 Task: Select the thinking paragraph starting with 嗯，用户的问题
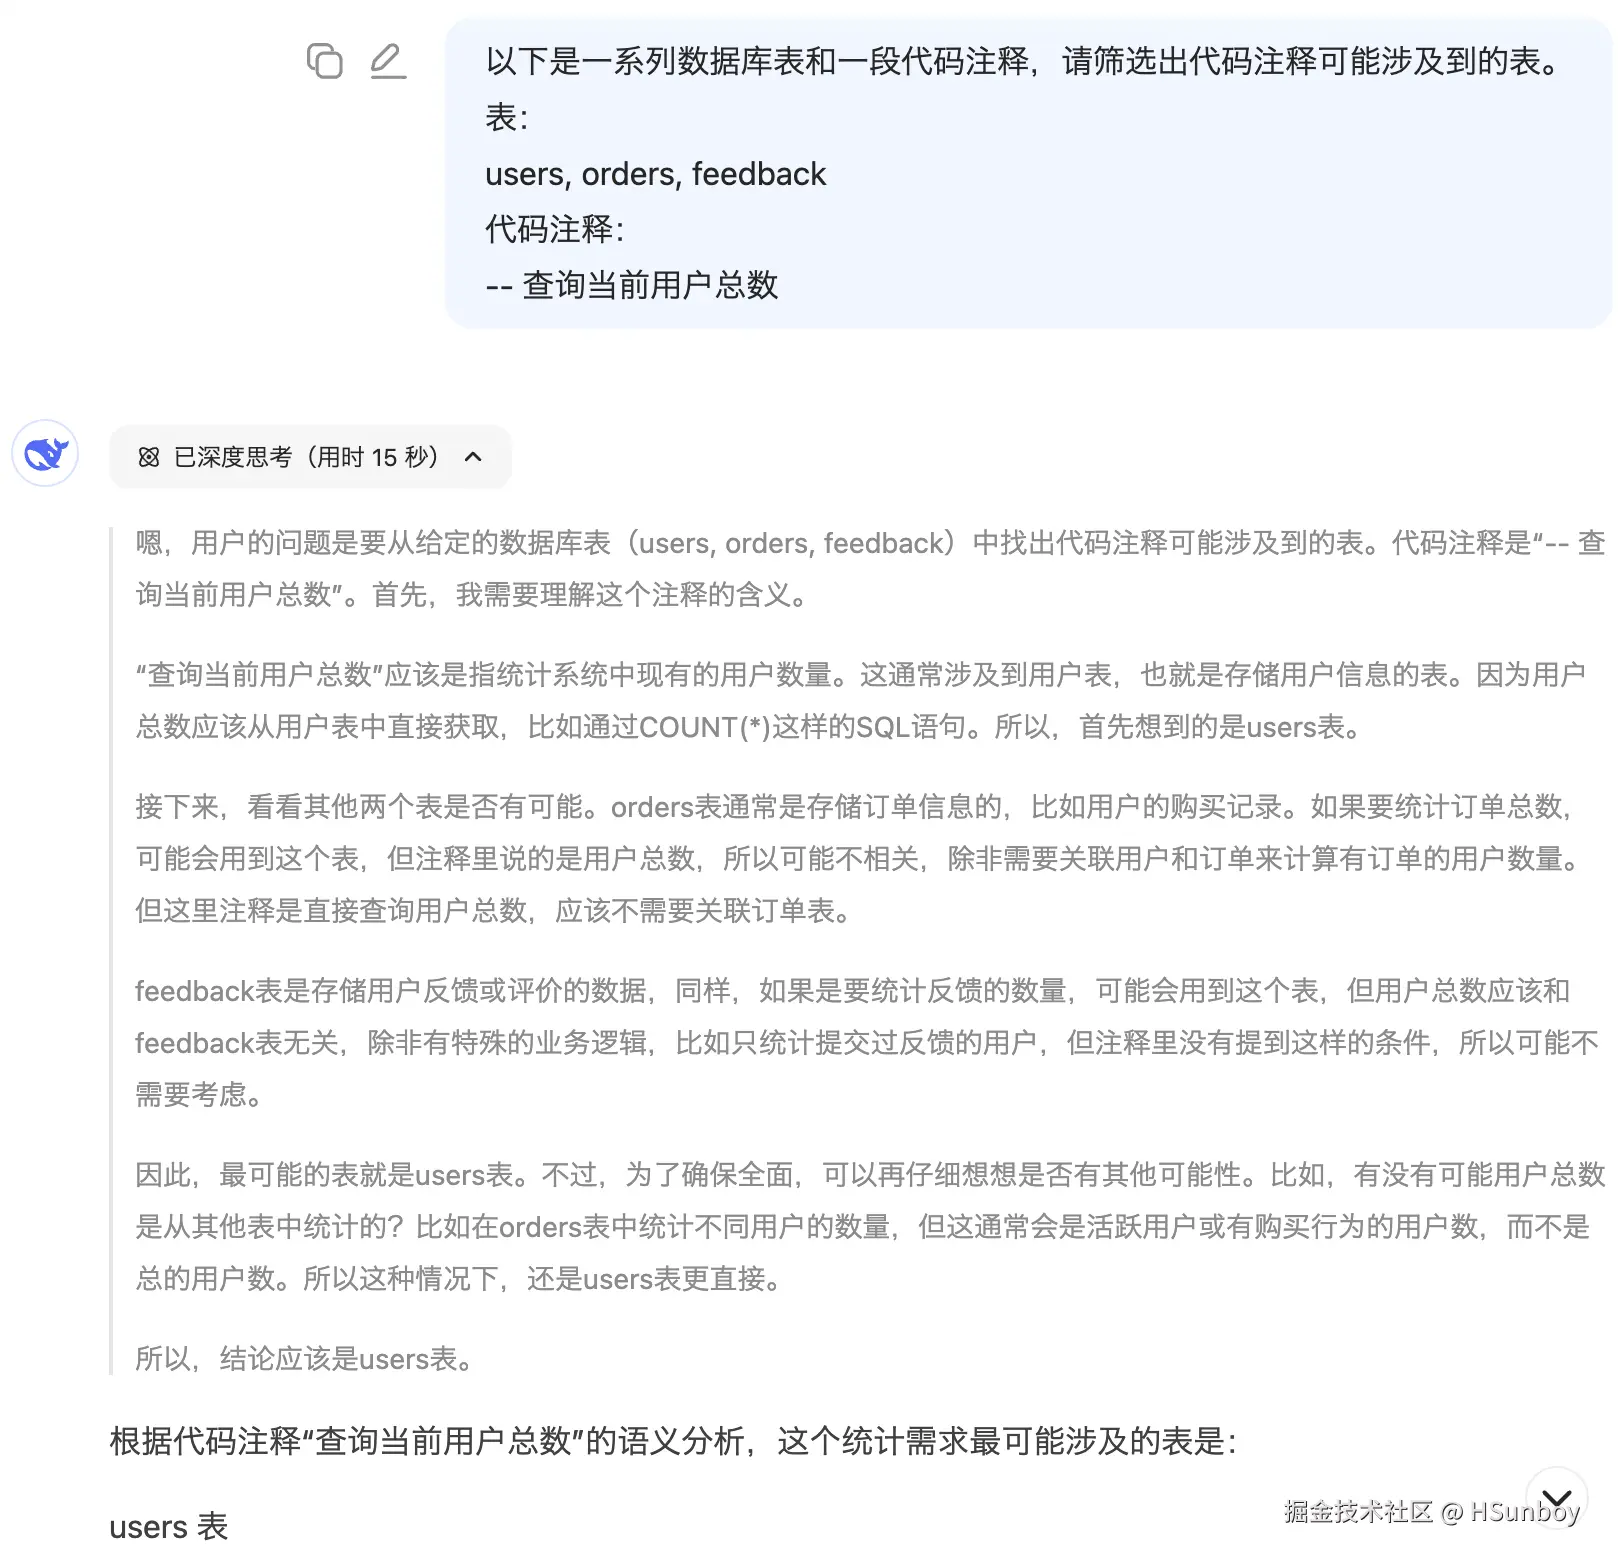tap(870, 568)
